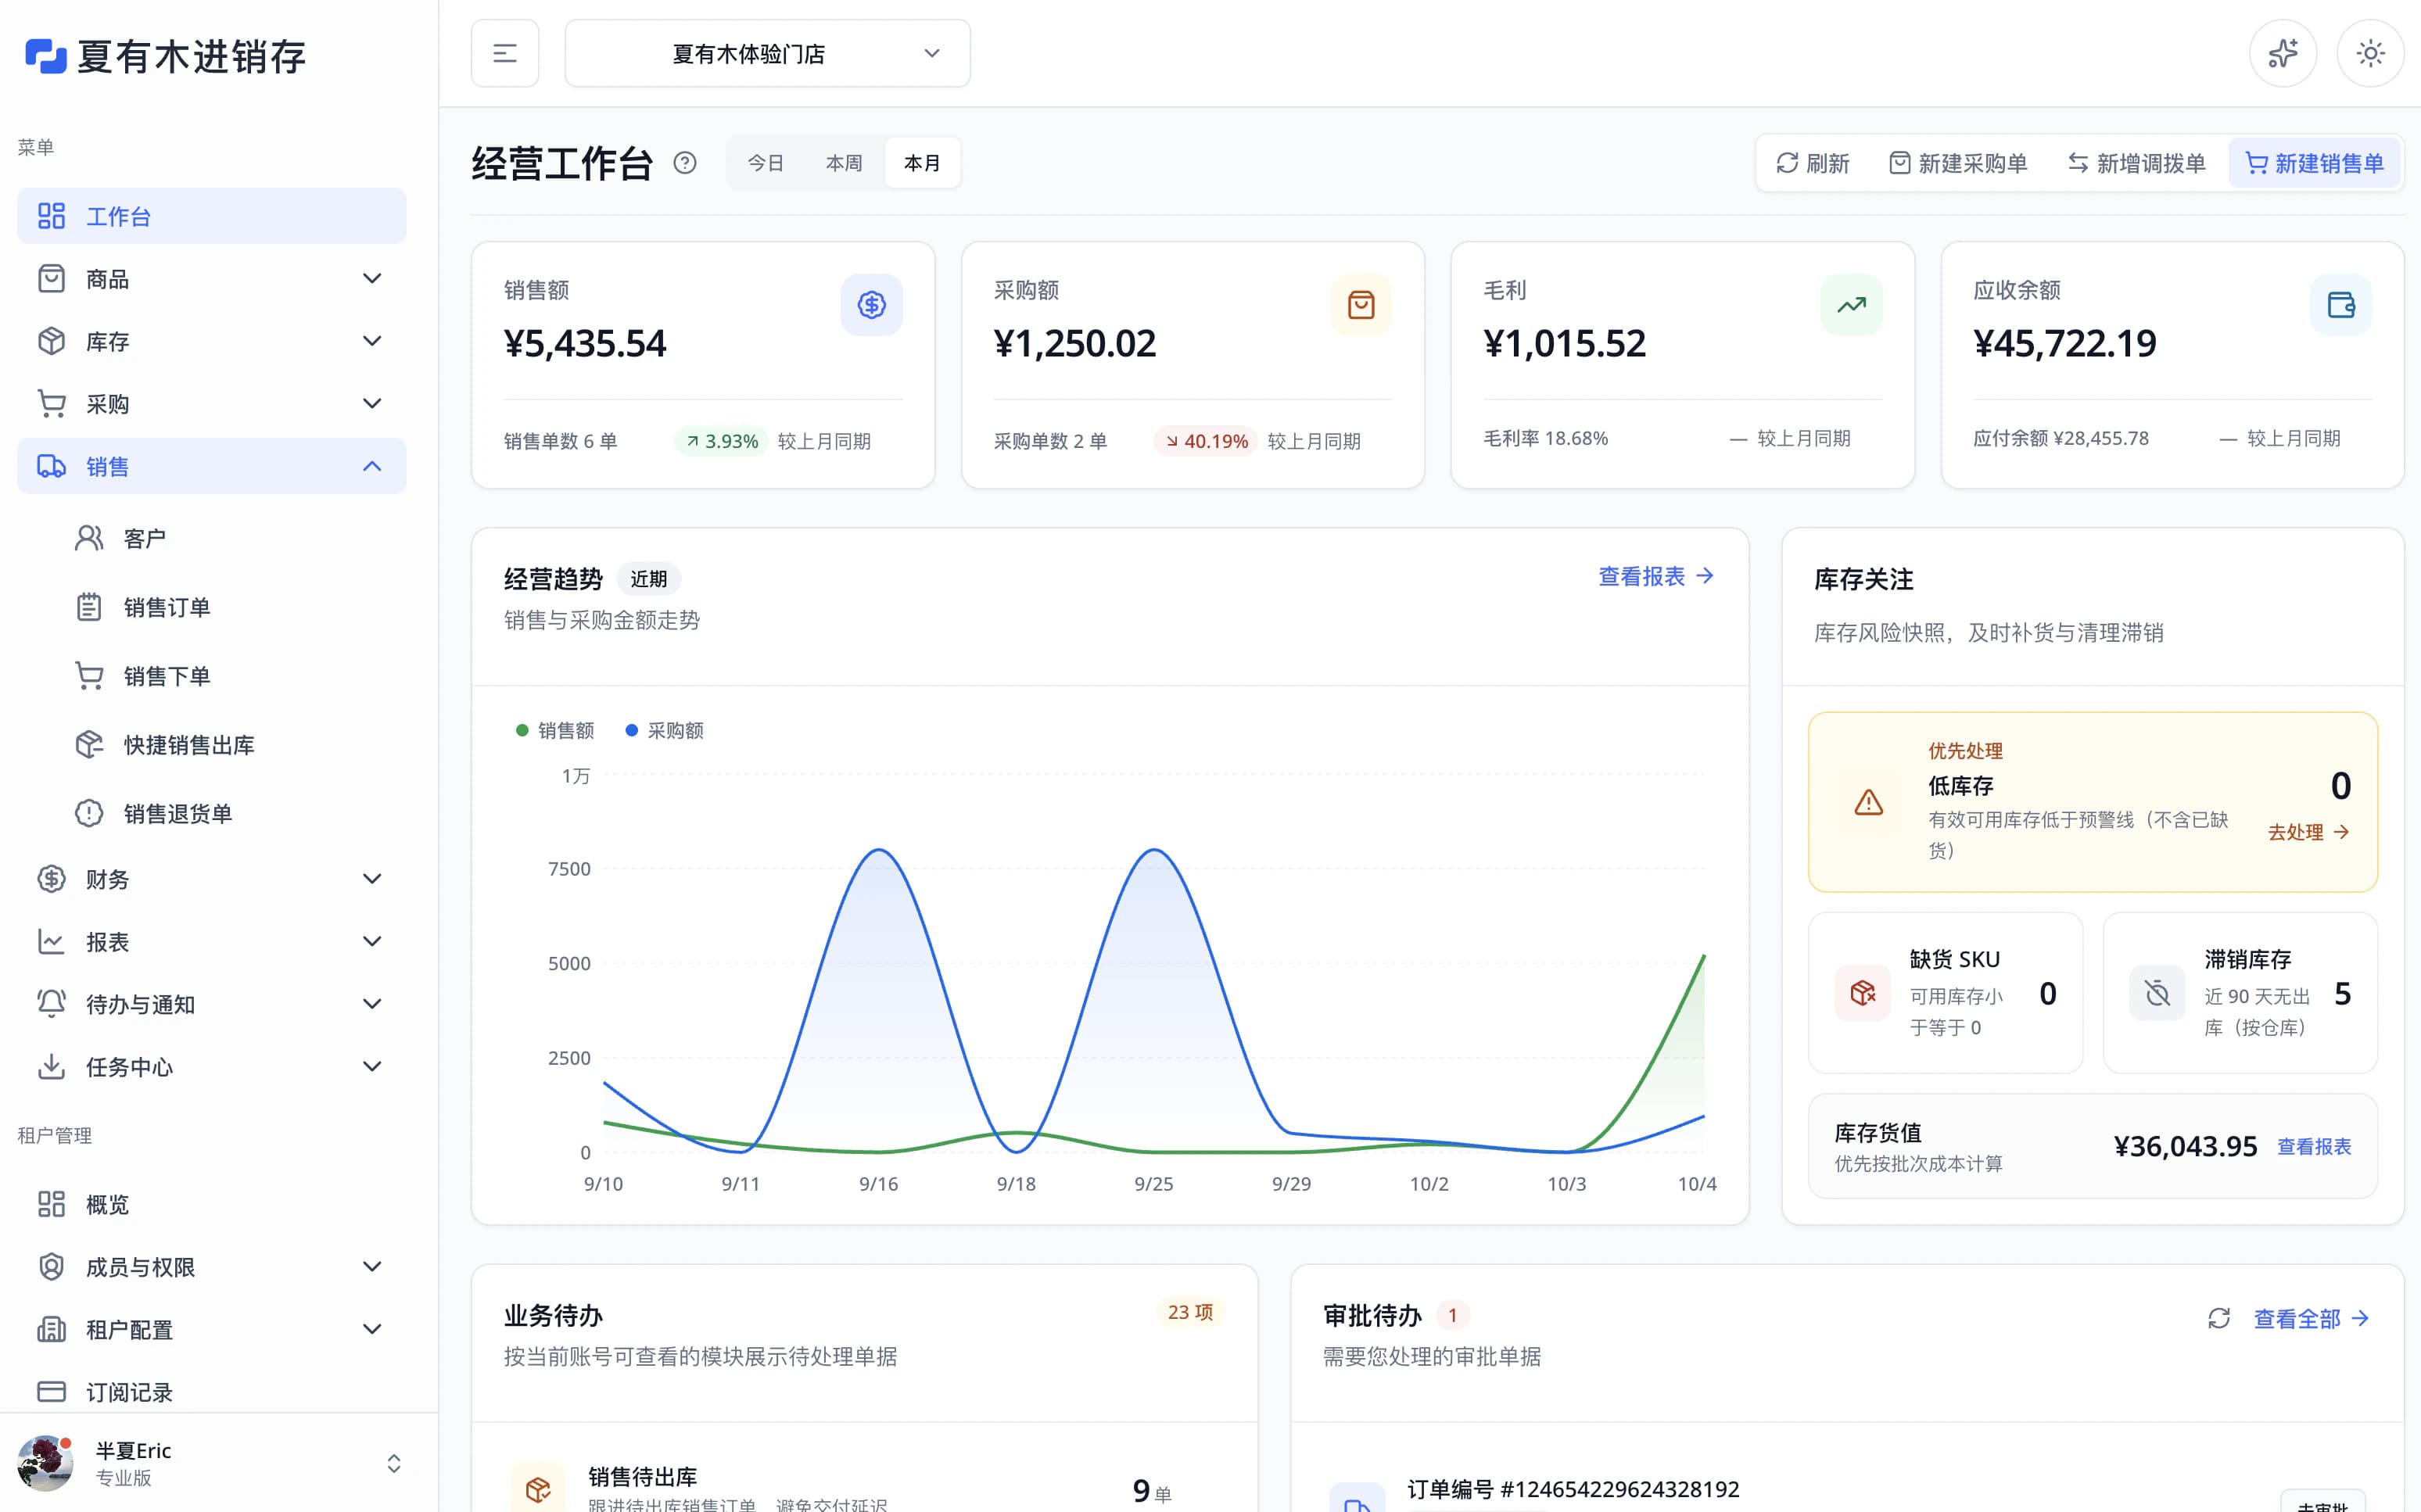Click 去处理 link in 低库存 card
The image size is (2421, 1512).
click(2308, 832)
